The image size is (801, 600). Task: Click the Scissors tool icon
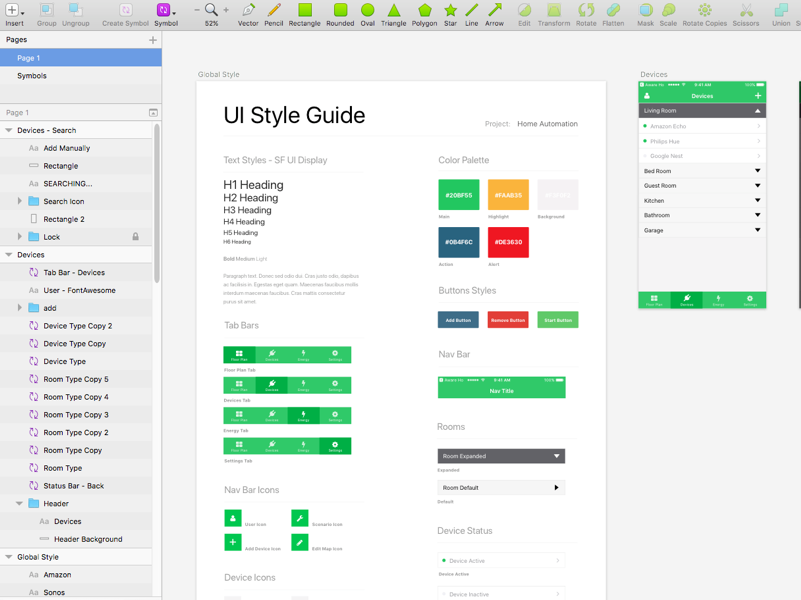(x=746, y=10)
